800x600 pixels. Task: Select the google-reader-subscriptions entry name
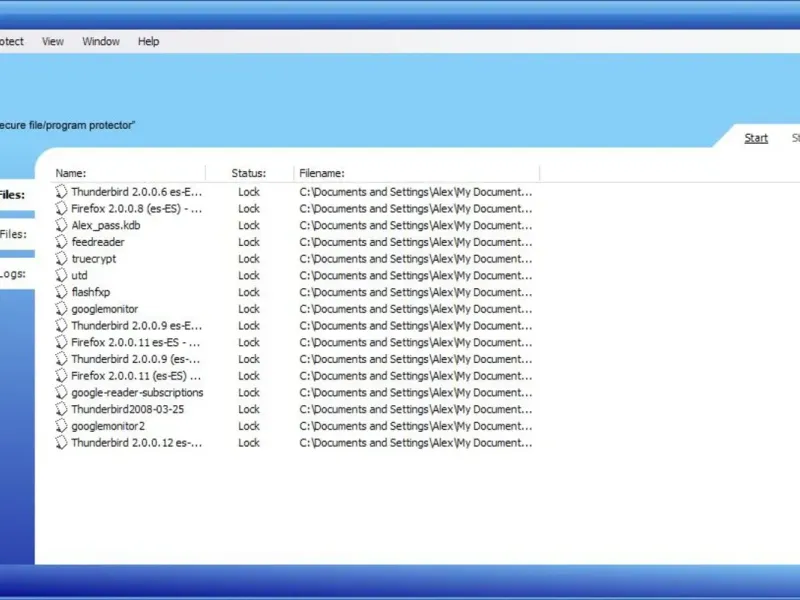tap(137, 392)
